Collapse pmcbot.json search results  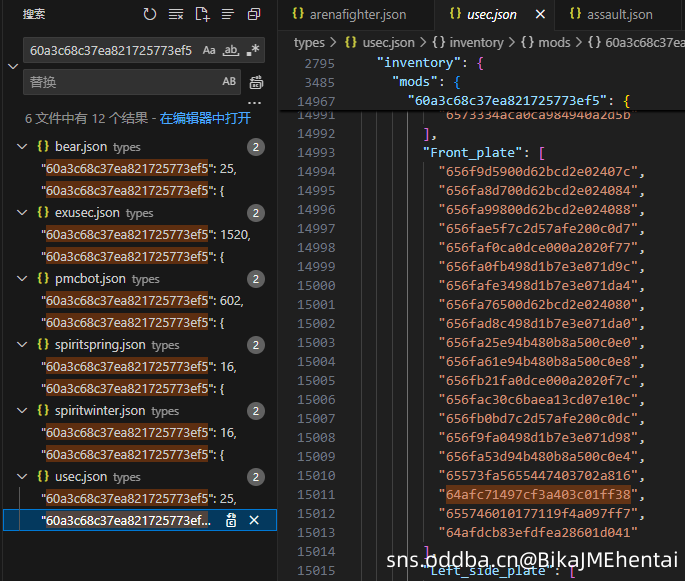24,279
